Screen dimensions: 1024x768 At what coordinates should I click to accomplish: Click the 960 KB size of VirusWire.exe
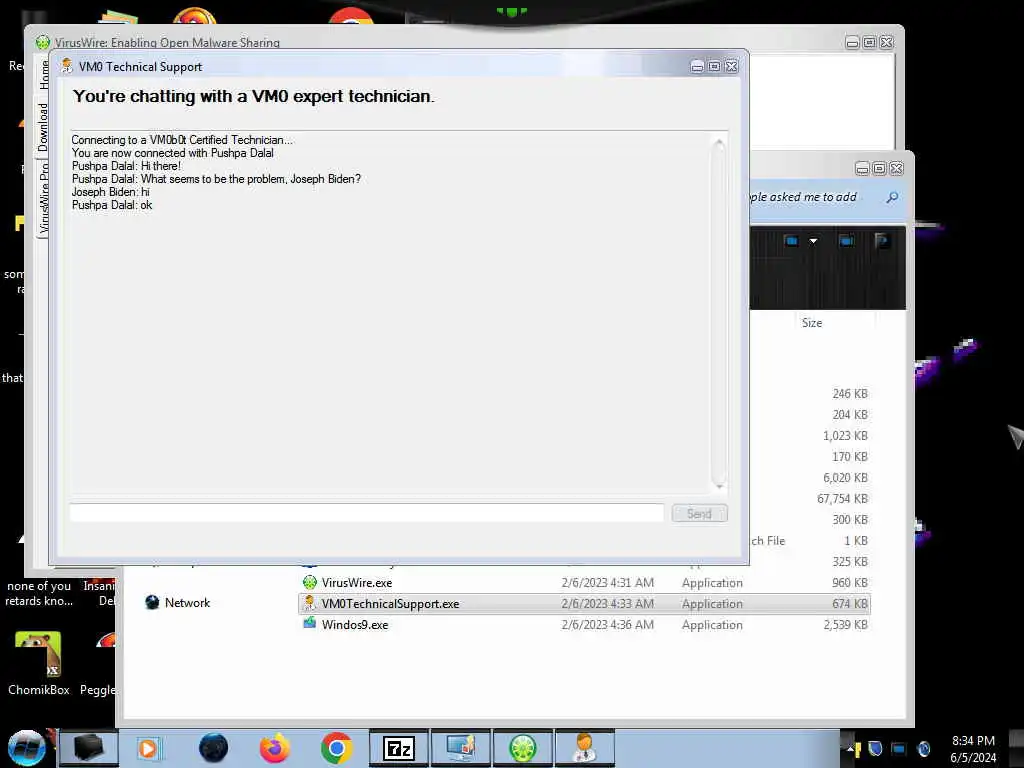click(x=850, y=583)
